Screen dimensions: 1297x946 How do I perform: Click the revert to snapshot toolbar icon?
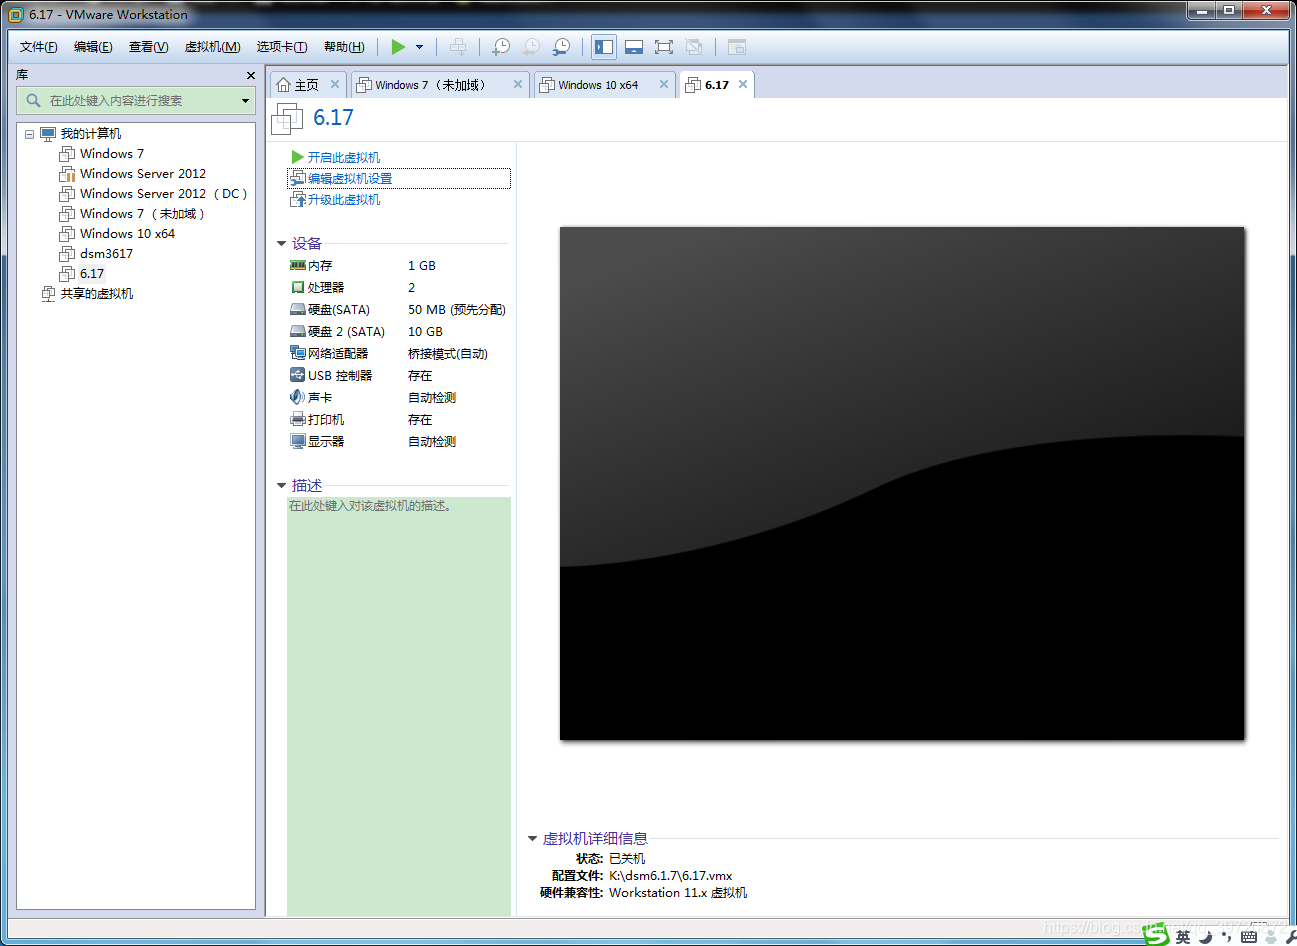pos(531,47)
